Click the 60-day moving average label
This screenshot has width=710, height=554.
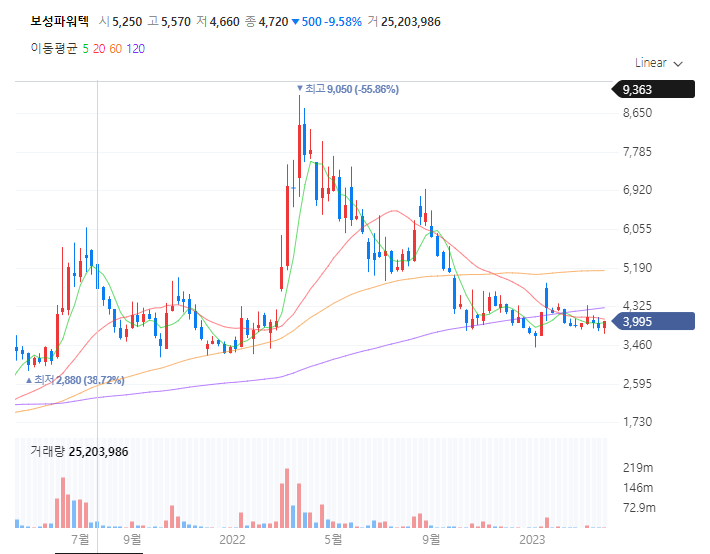pos(115,49)
